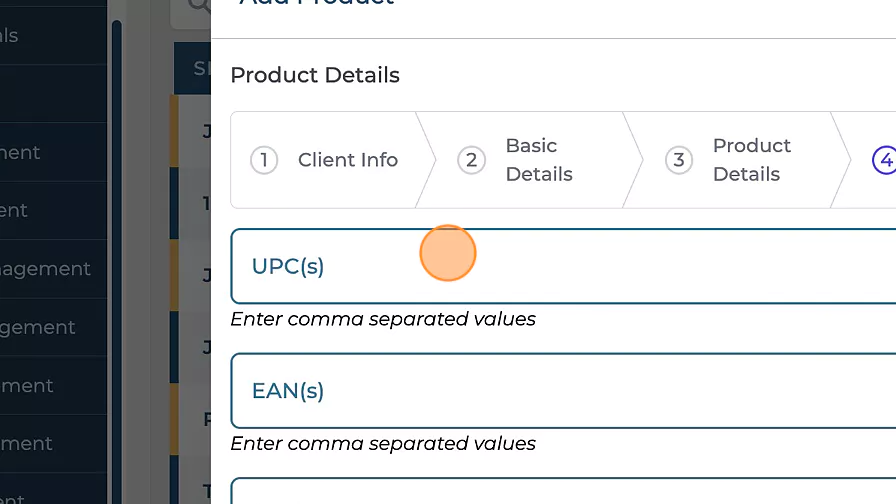Choose the sidebar item ending in "ent"

[x=14, y=211]
